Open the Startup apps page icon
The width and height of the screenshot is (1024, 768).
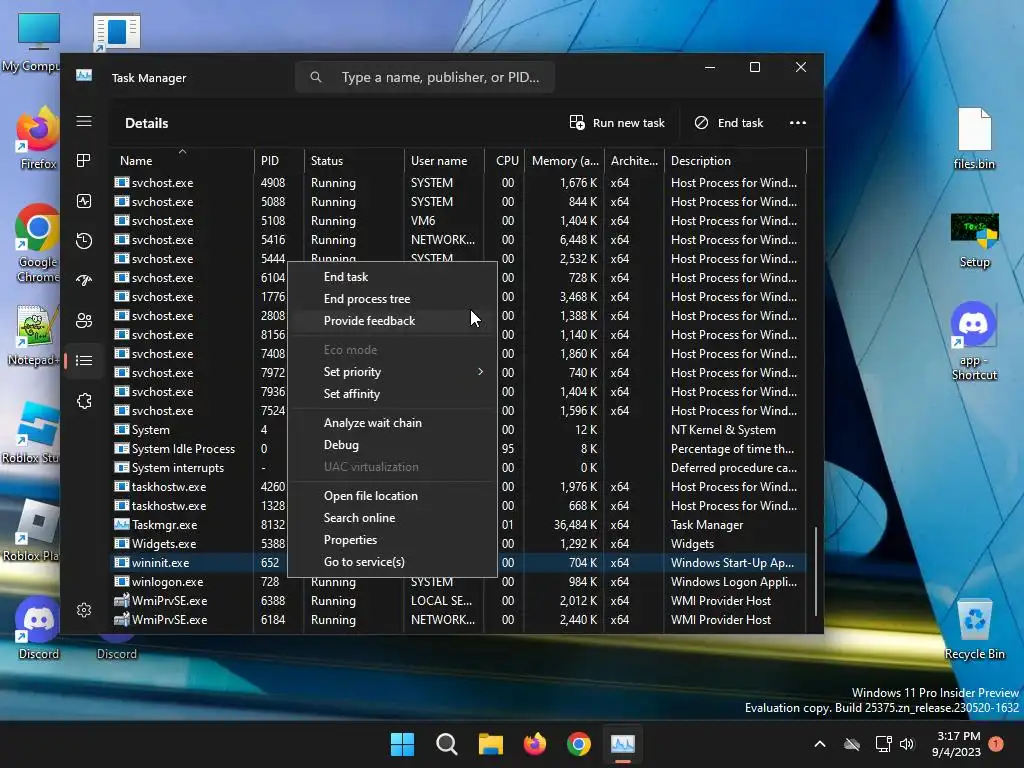(x=84, y=281)
